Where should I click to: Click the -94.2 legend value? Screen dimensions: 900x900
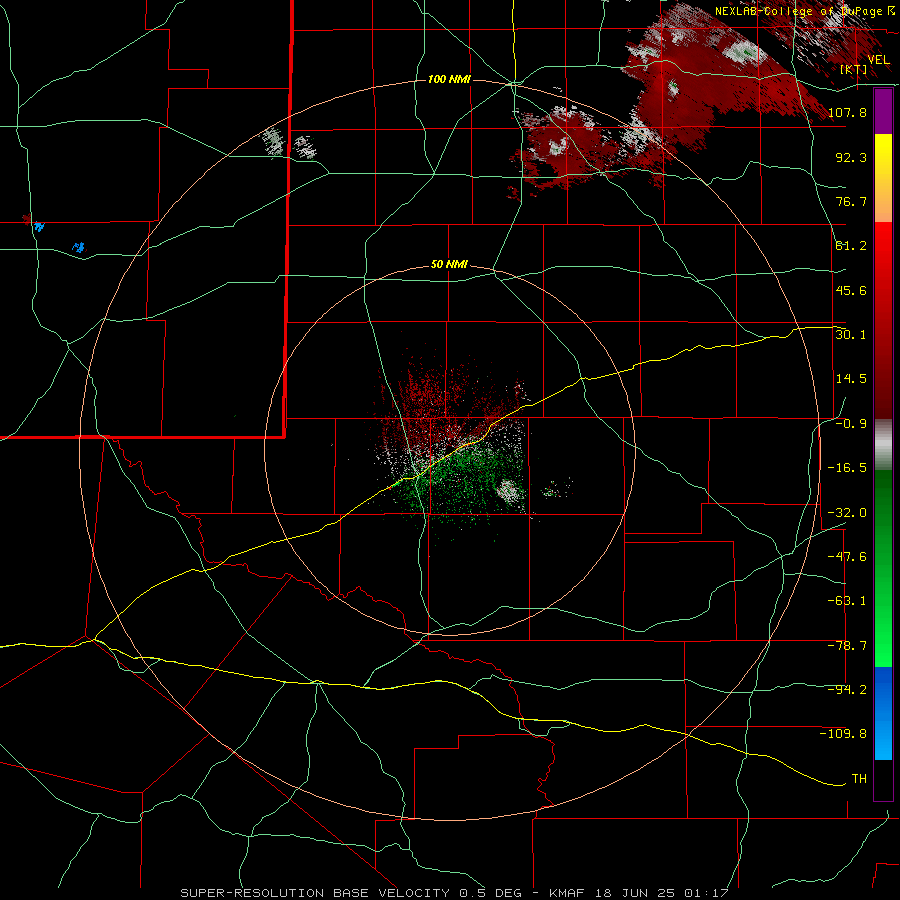847,690
